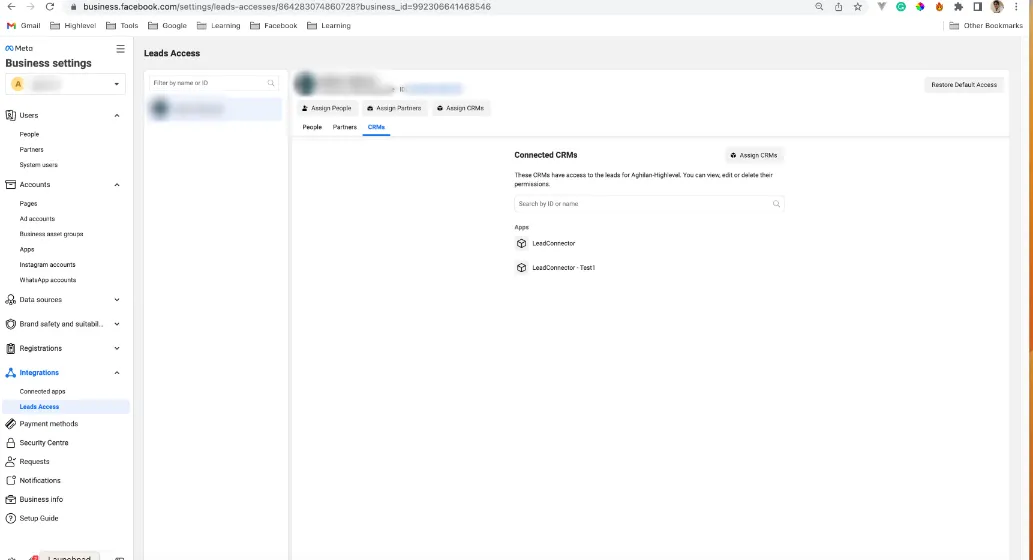Open the business account selector dropdown
The width and height of the screenshot is (1033, 560).
tap(65, 84)
